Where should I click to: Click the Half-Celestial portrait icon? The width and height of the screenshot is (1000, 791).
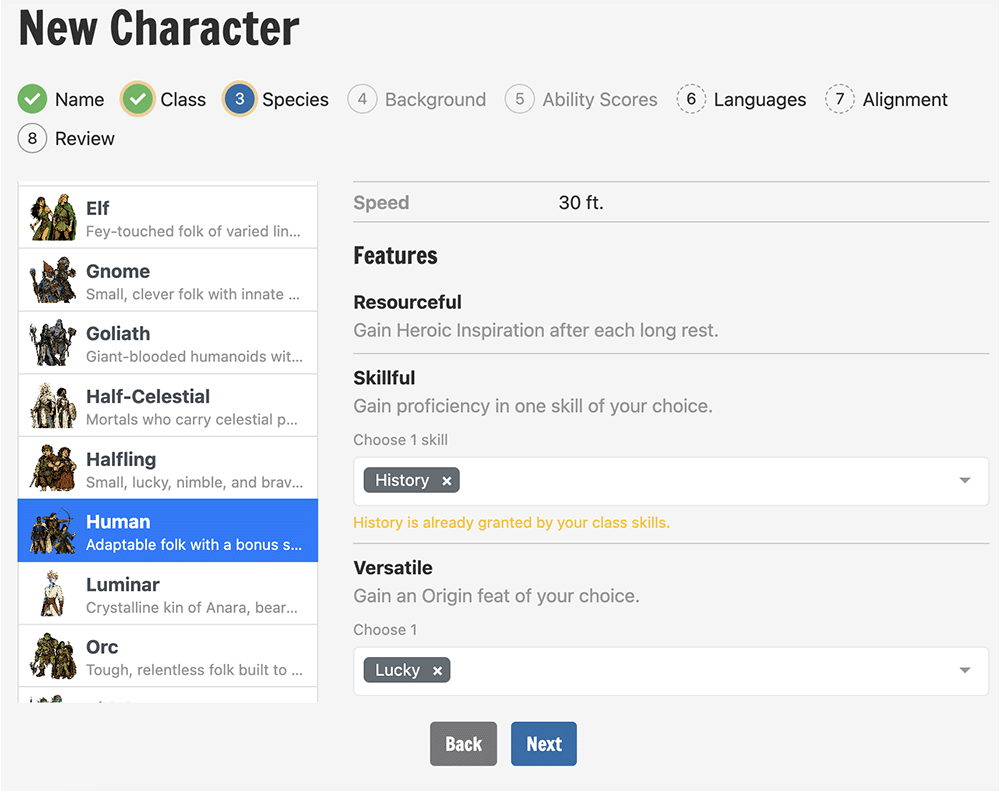[x=53, y=406]
